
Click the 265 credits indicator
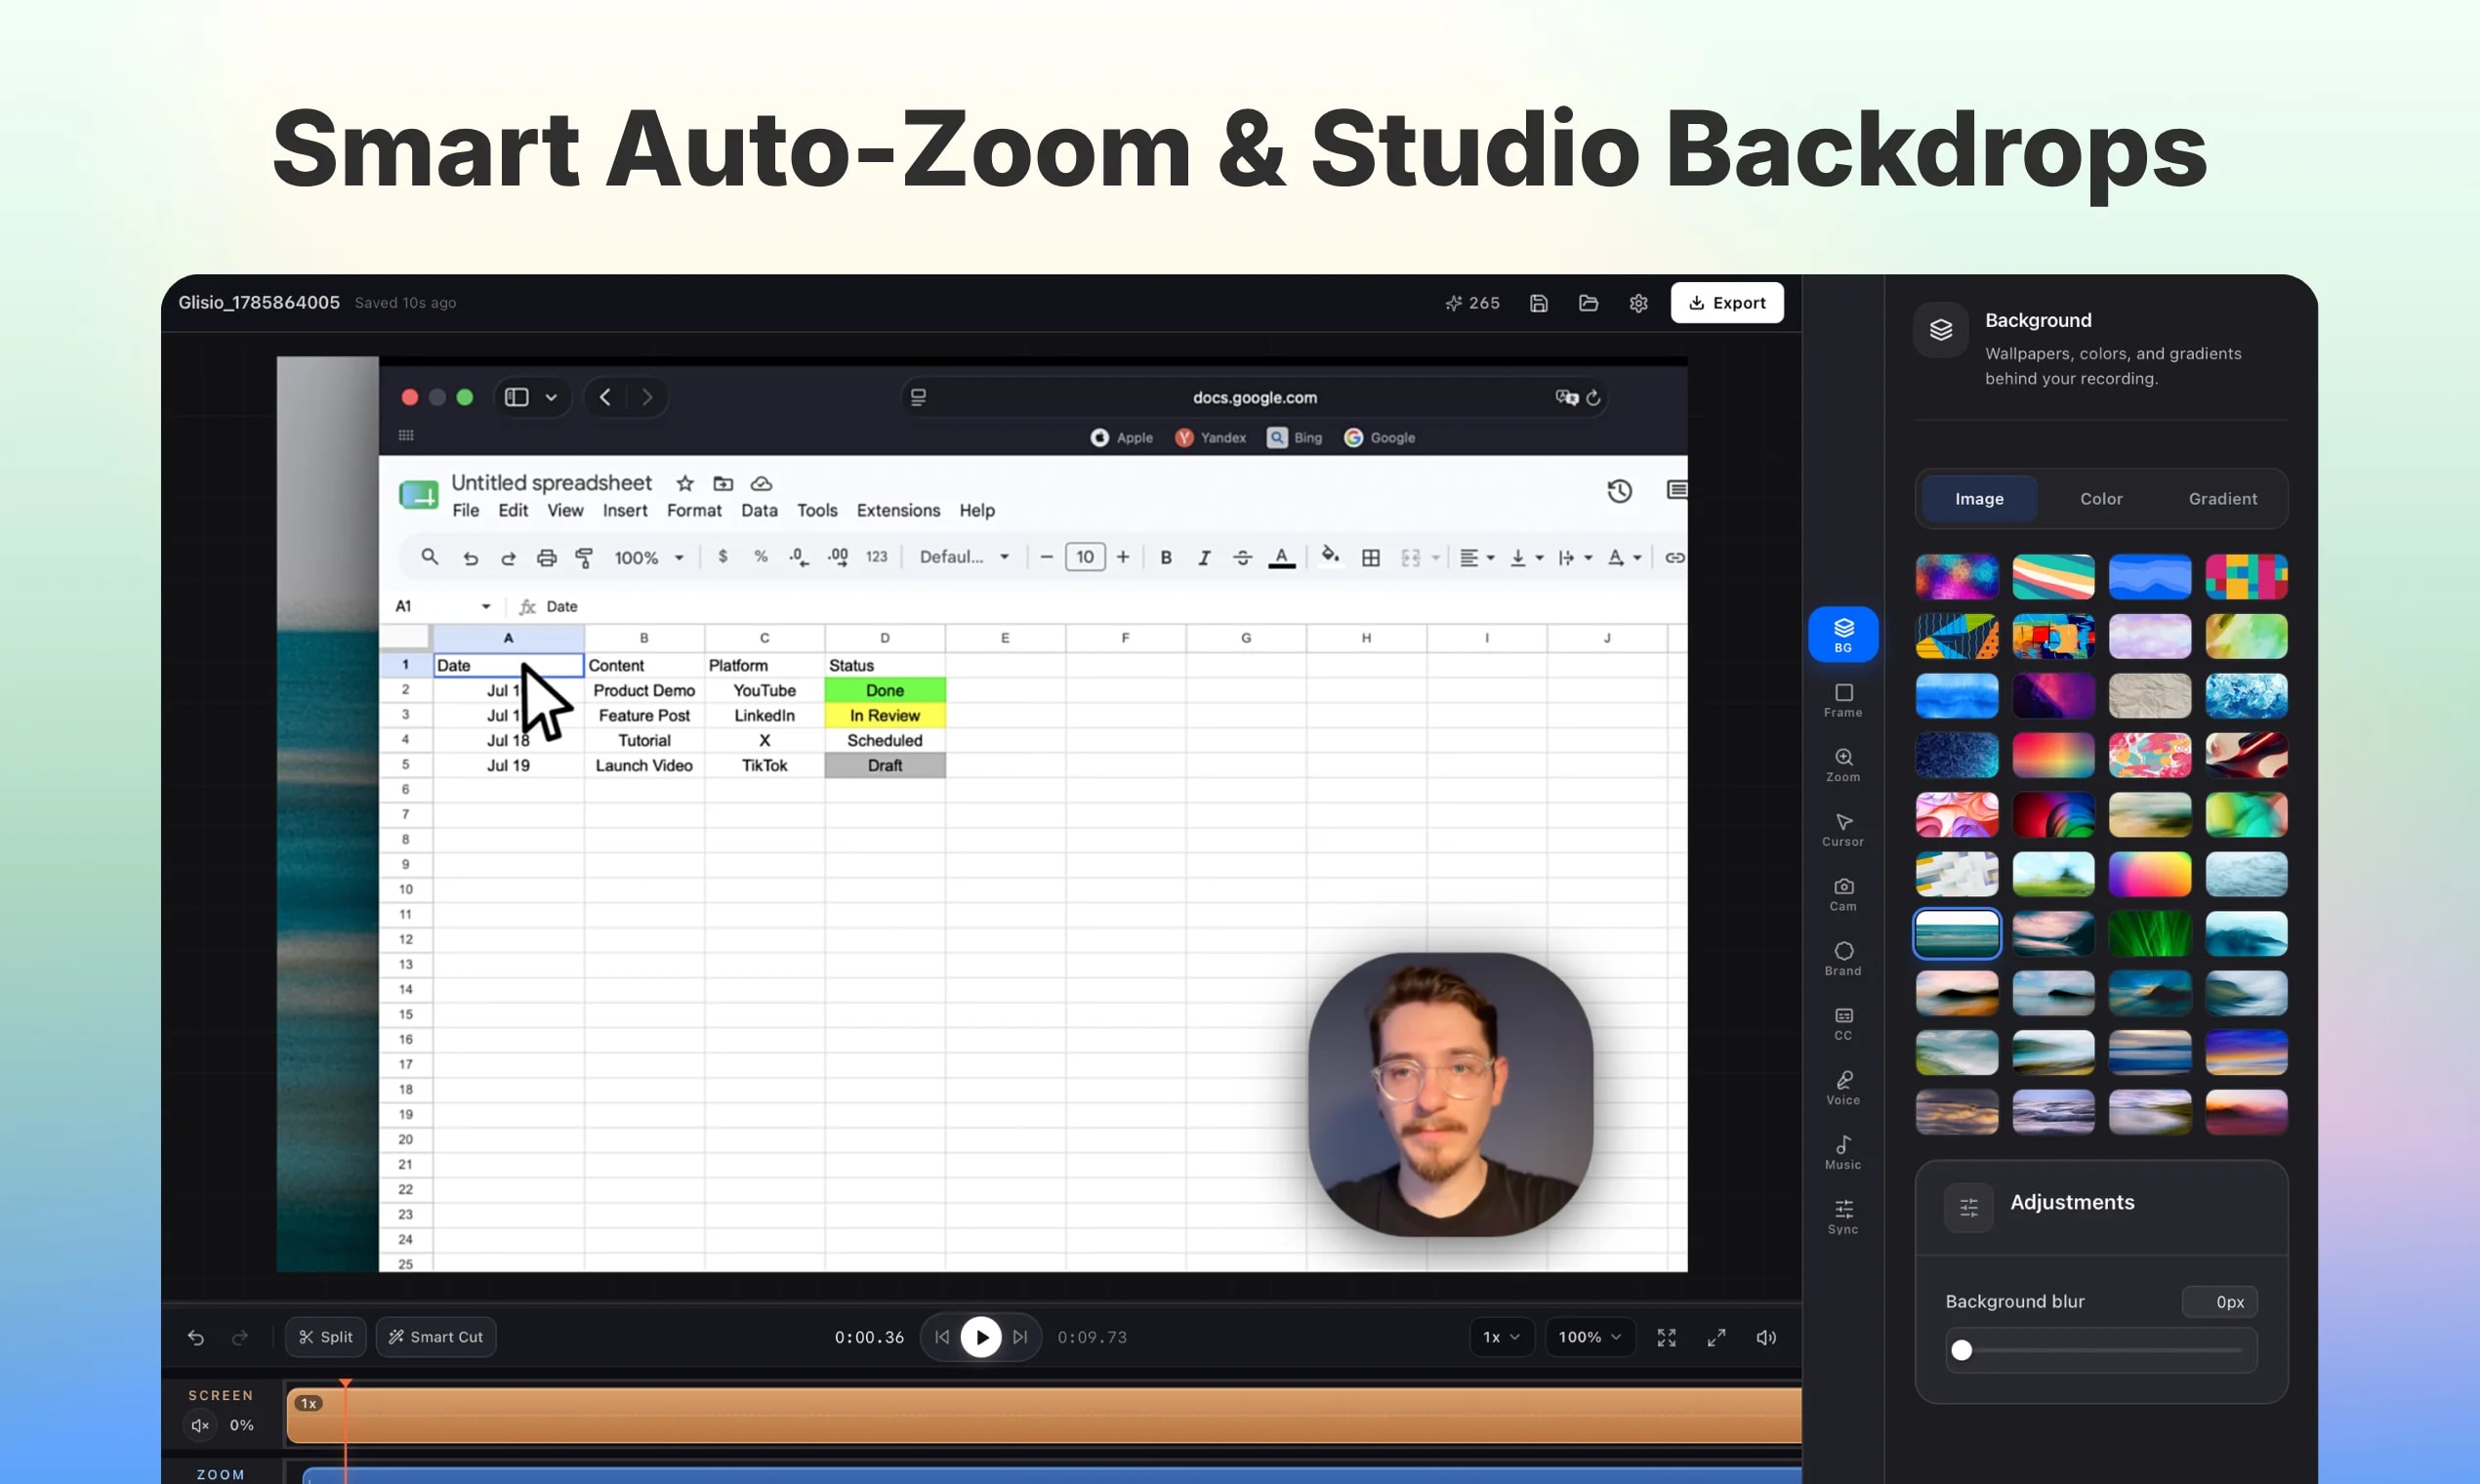[x=1472, y=303]
